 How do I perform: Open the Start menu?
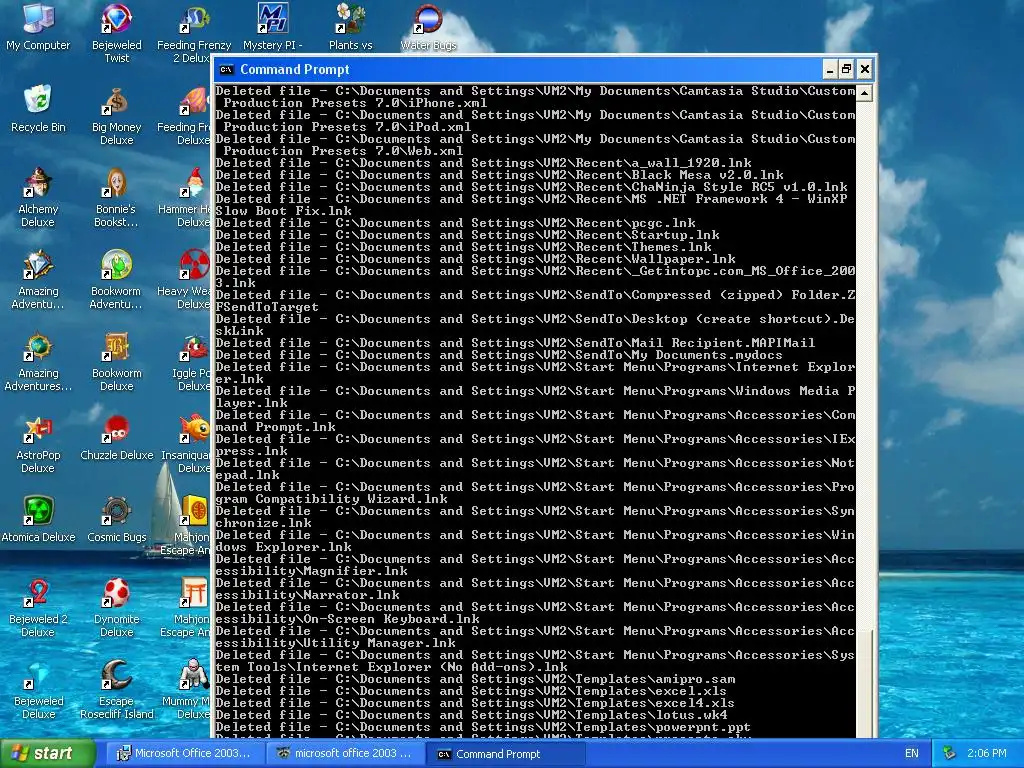point(47,753)
